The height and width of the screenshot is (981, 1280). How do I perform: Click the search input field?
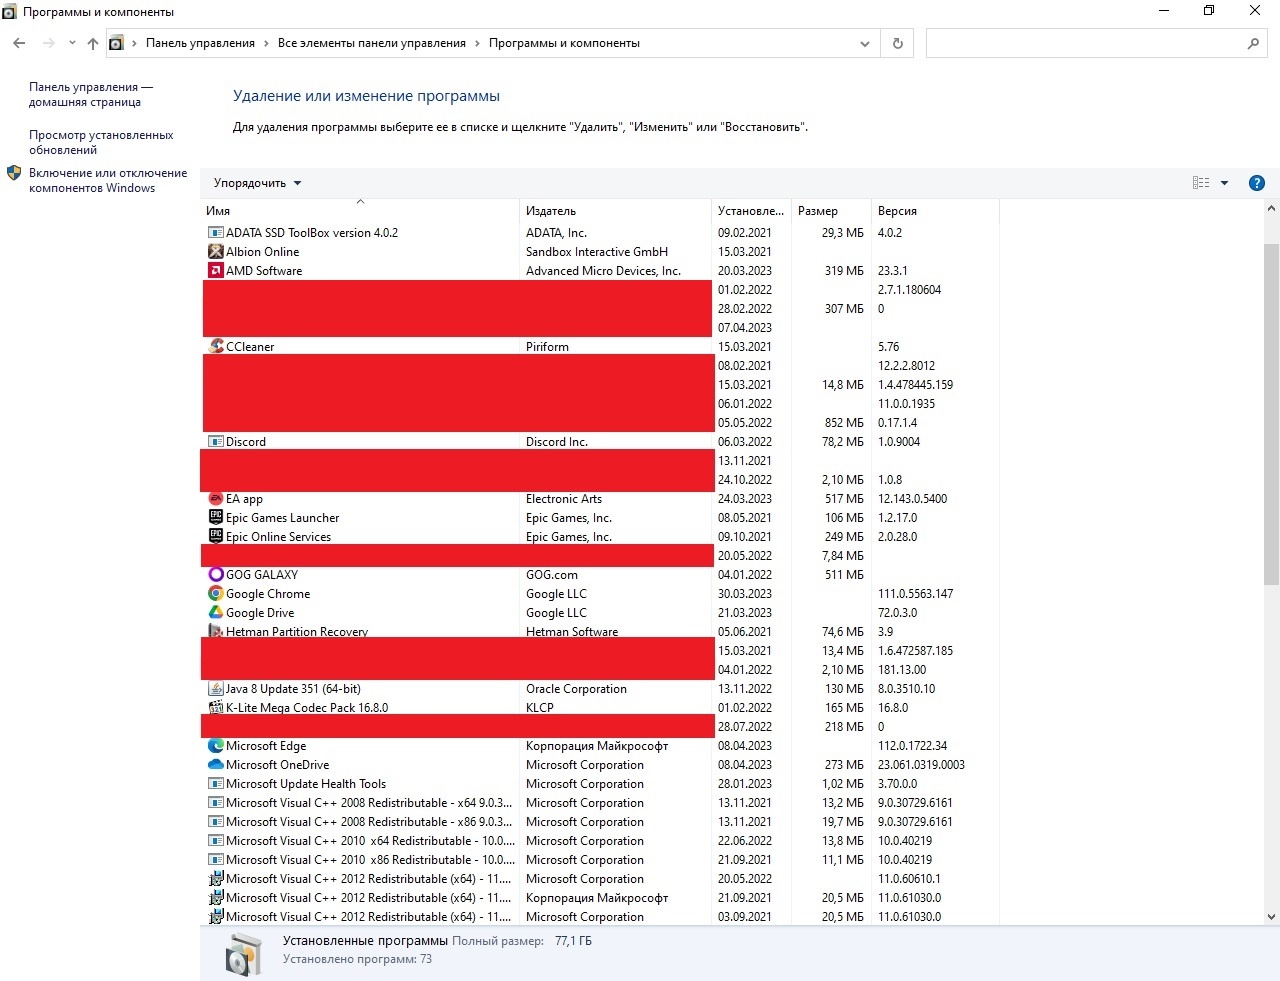1085,43
